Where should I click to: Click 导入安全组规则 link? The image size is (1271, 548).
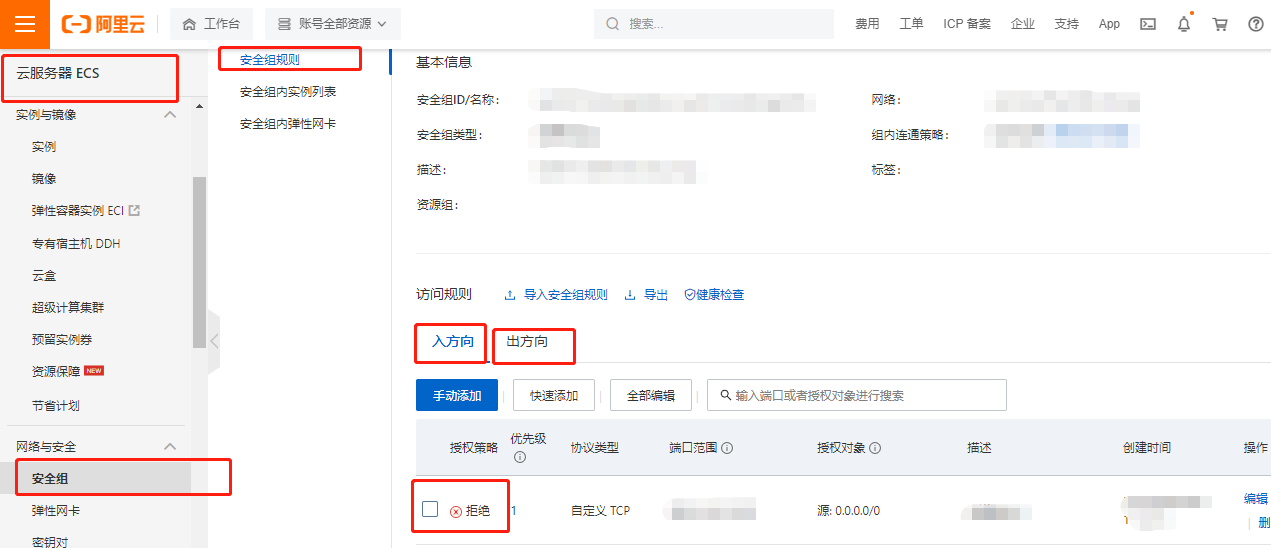(556, 295)
